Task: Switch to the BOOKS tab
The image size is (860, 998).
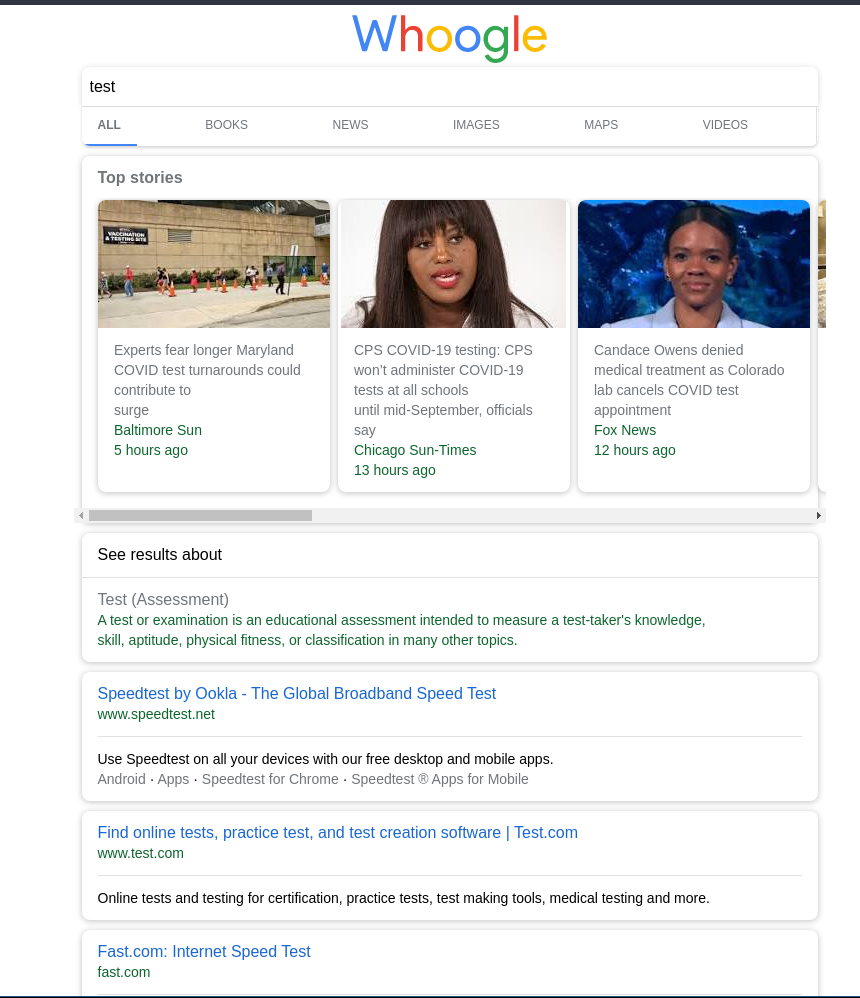Action: [226, 125]
